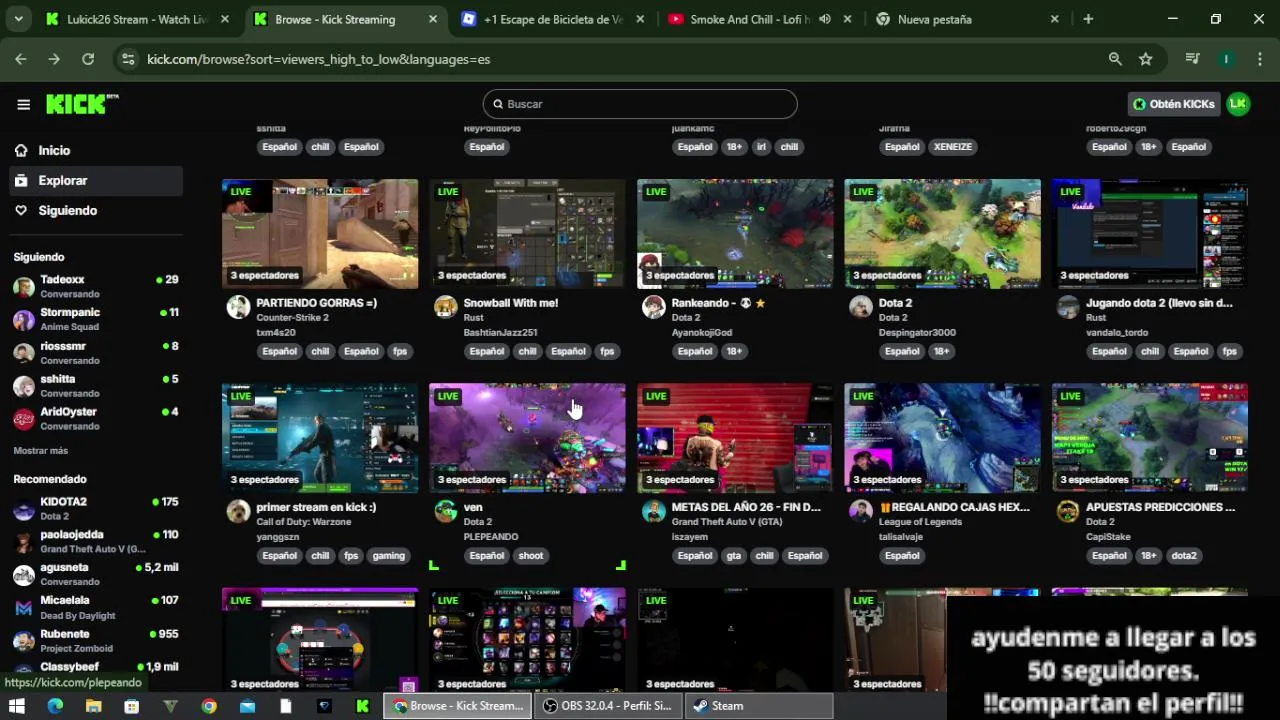Open the media controls icon in Chrome toolbar
Viewport: 1280px width, 720px height.
click(1192, 59)
